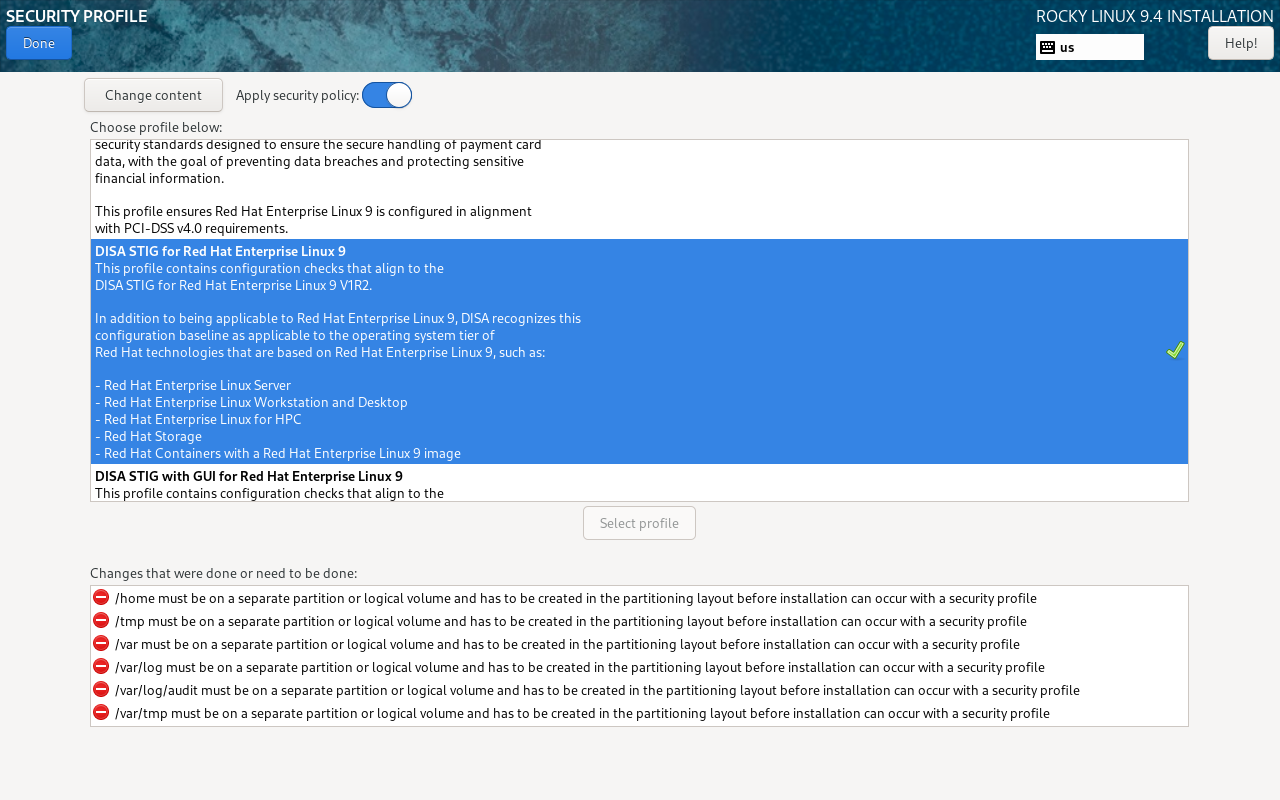This screenshot has height=800, width=1280.
Task: Click Changes that were done label
Action: tap(223, 573)
